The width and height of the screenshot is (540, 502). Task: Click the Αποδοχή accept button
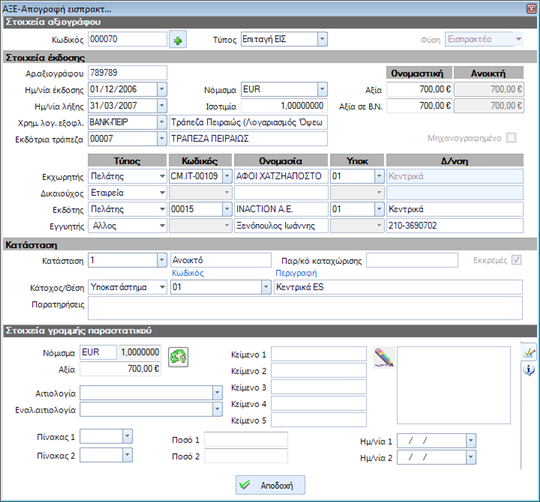pos(270,485)
